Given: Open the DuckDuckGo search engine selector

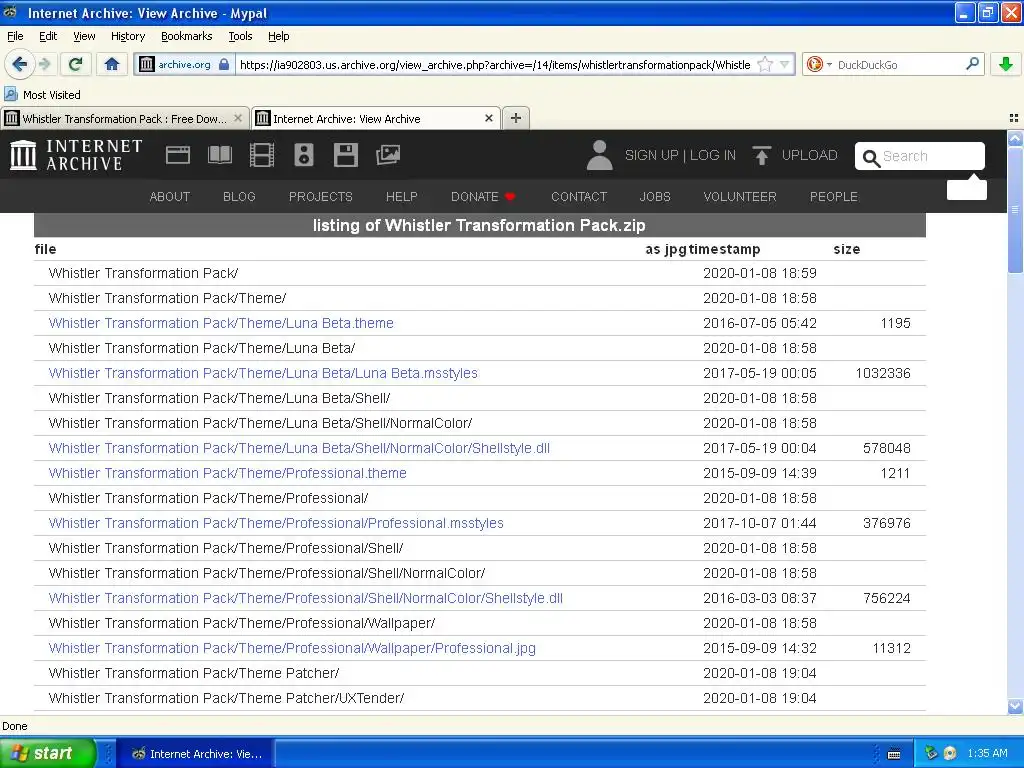Looking at the screenshot, I should 818,64.
